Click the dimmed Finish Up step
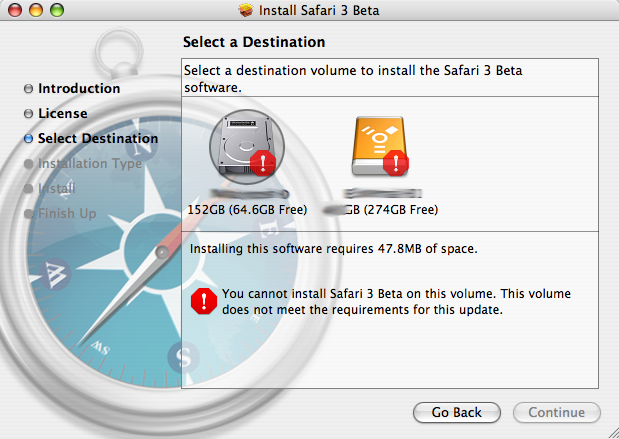Screen dimensions: 619x439 [x=60, y=214]
